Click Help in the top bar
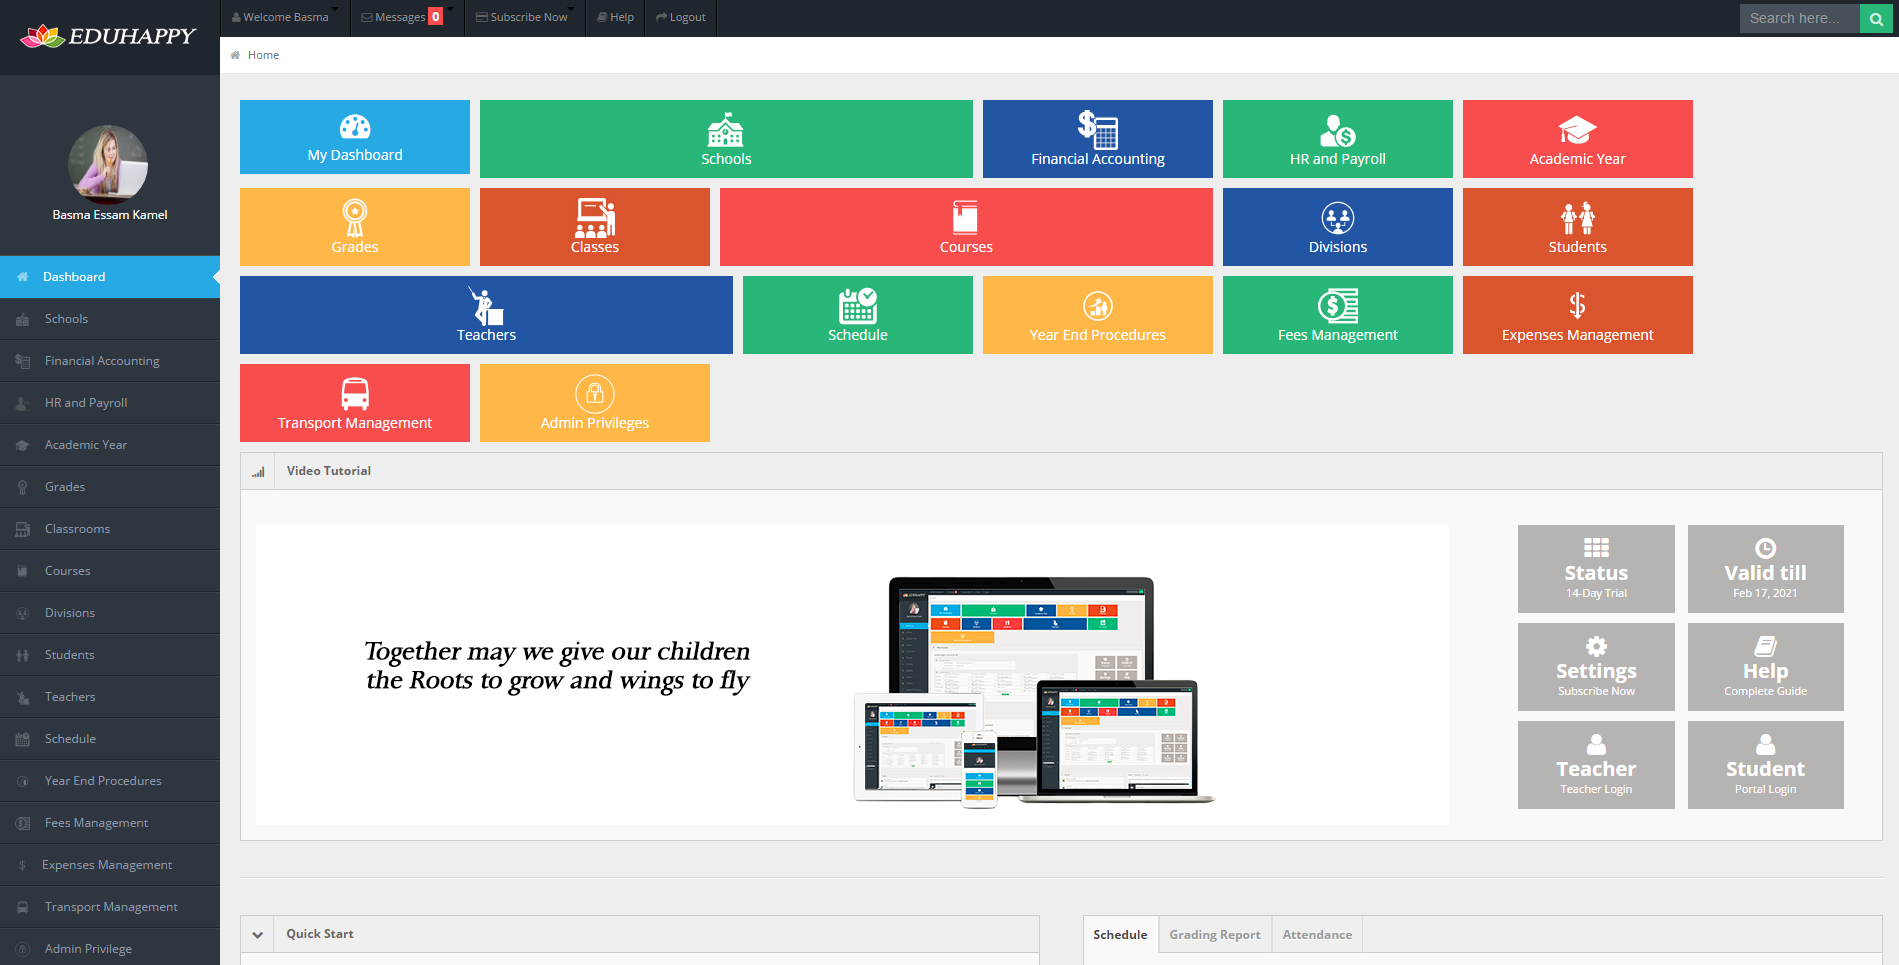This screenshot has width=1899, height=965. pos(616,17)
